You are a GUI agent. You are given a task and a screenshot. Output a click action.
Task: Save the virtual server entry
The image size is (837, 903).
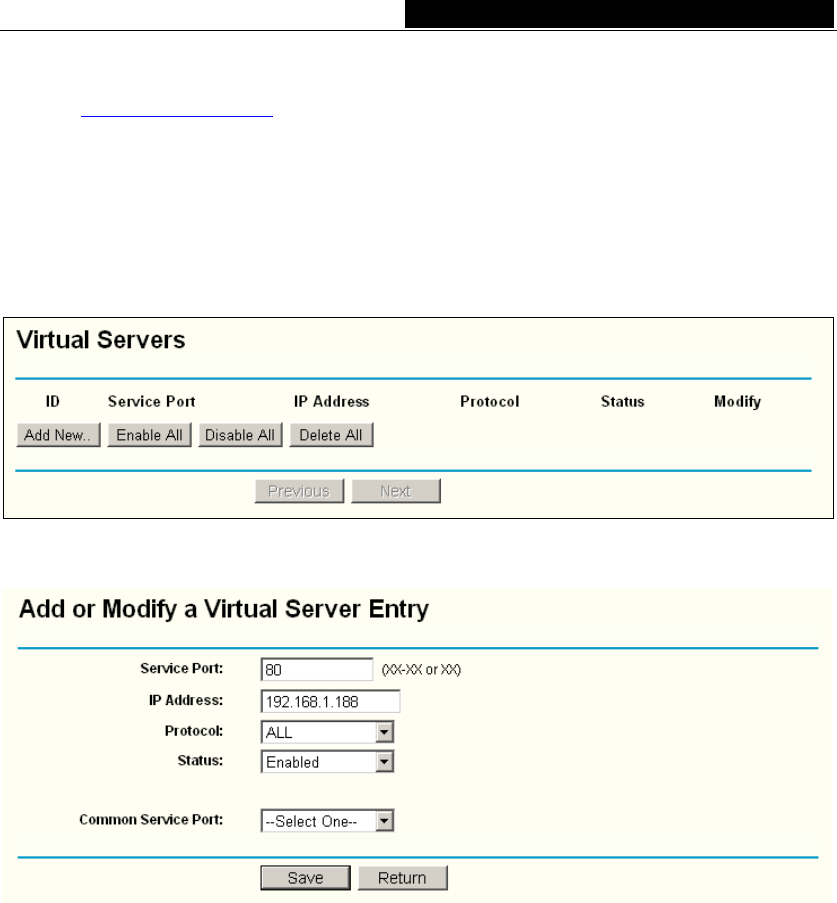(305, 878)
